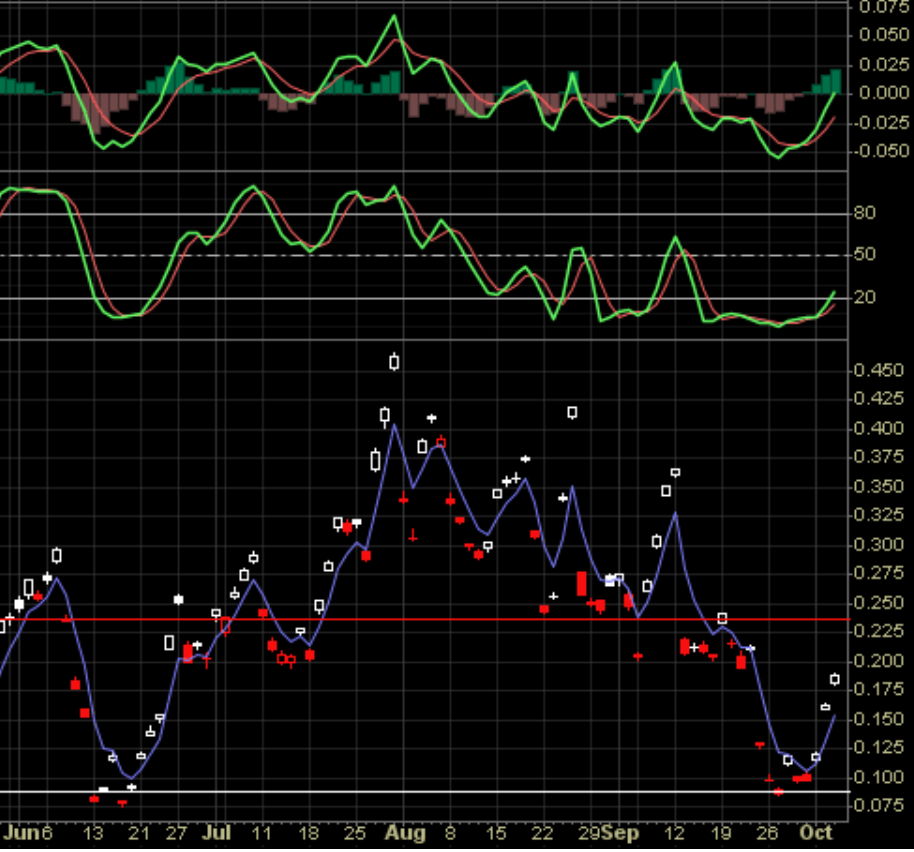Click the 80 overbought level label
This screenshot has height=852, width=914.
click(864, 213)
